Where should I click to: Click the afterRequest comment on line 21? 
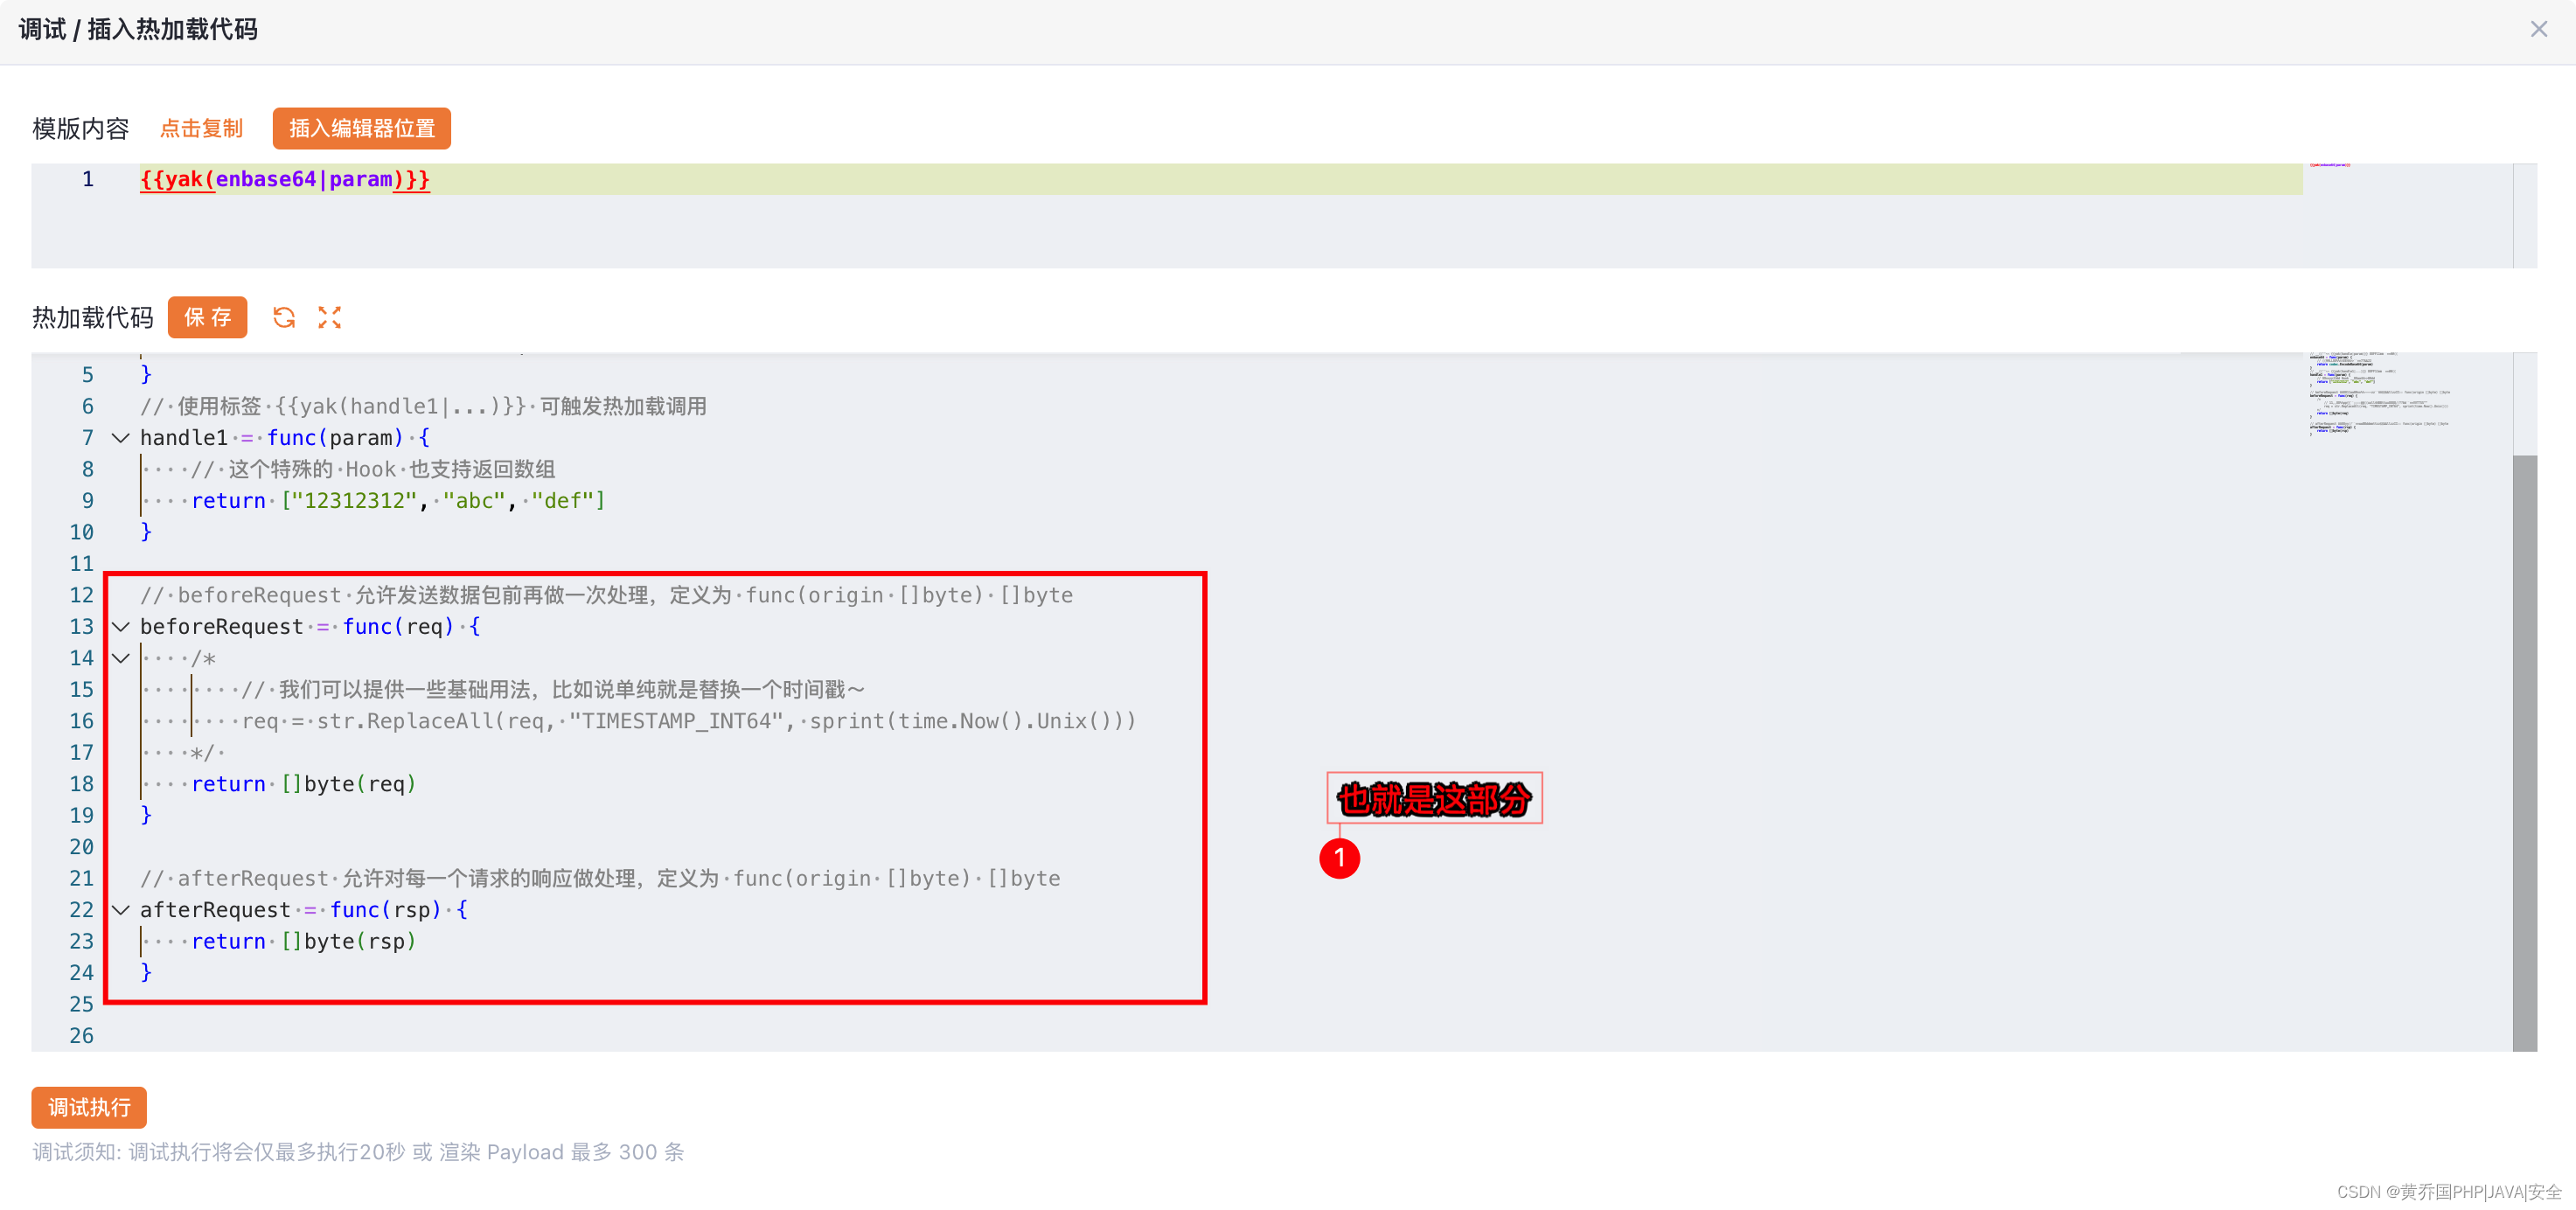(600, 878)
